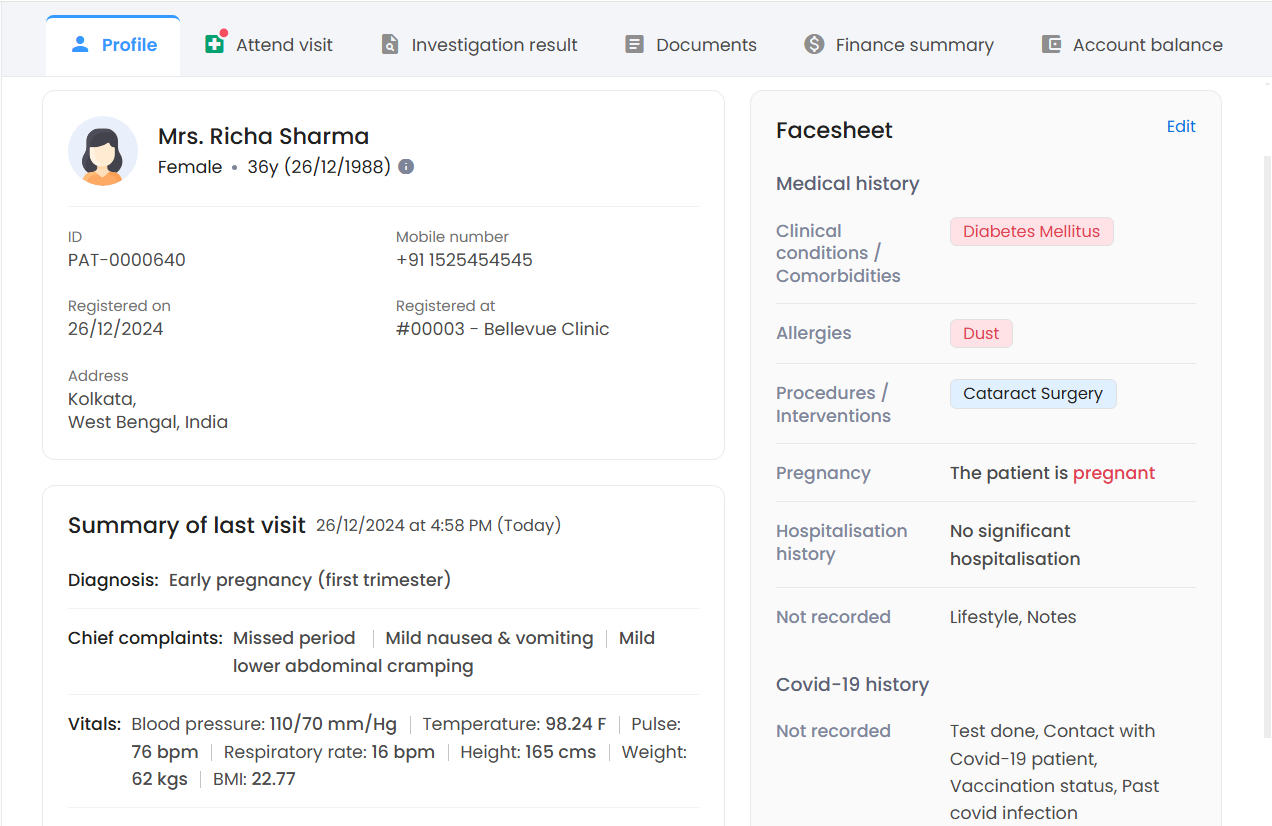This screenshot has width=1272, height=826.
Task: Switch to the Investigation result tab
Action: 480,45
